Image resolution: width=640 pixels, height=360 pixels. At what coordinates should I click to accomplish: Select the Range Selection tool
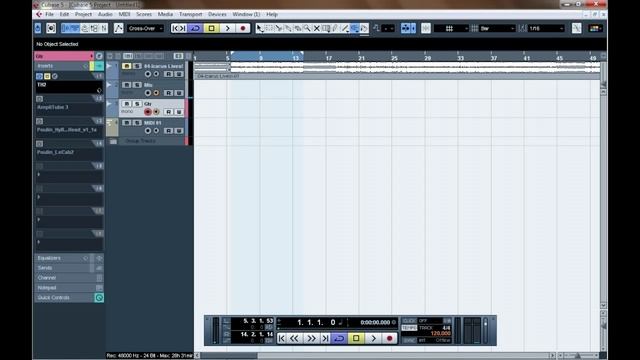269,28
